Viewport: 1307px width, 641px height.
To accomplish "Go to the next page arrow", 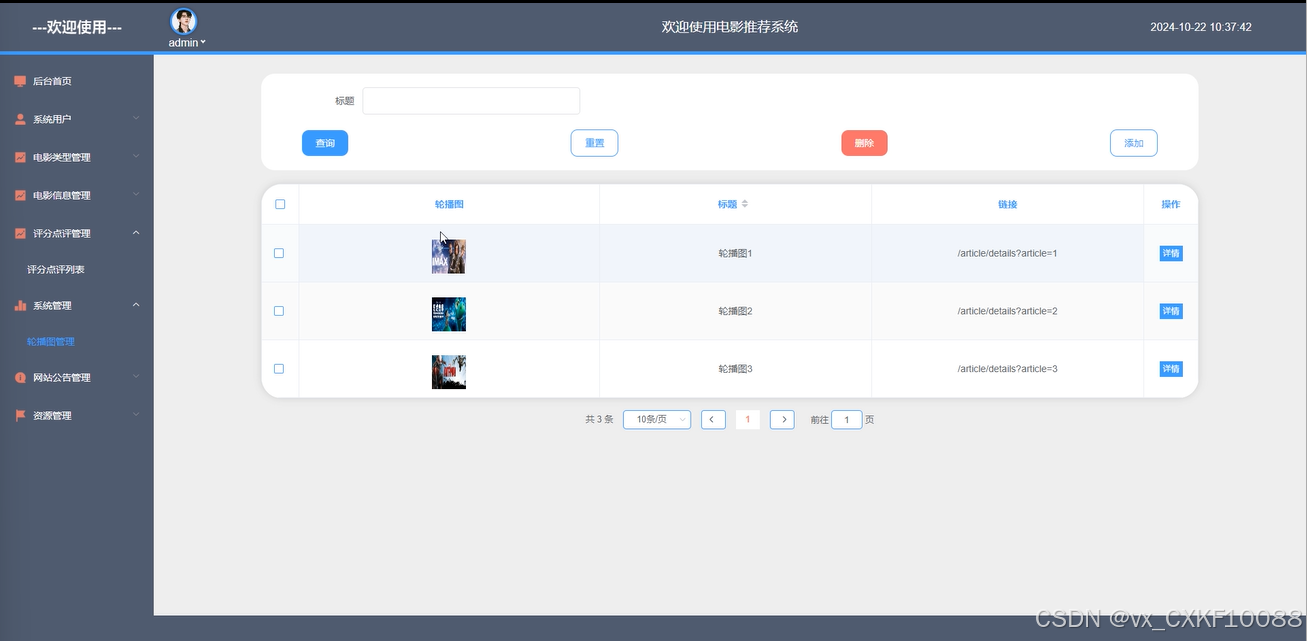I will click(782, 420).
